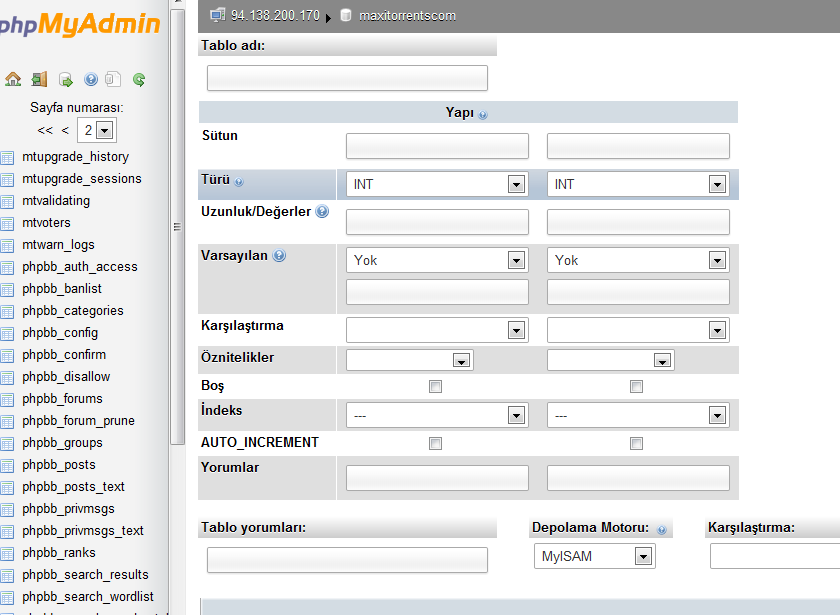Open the phpbb_search_results table
Image resolution: width=840 pixels, height=615 pixels.
85,575
